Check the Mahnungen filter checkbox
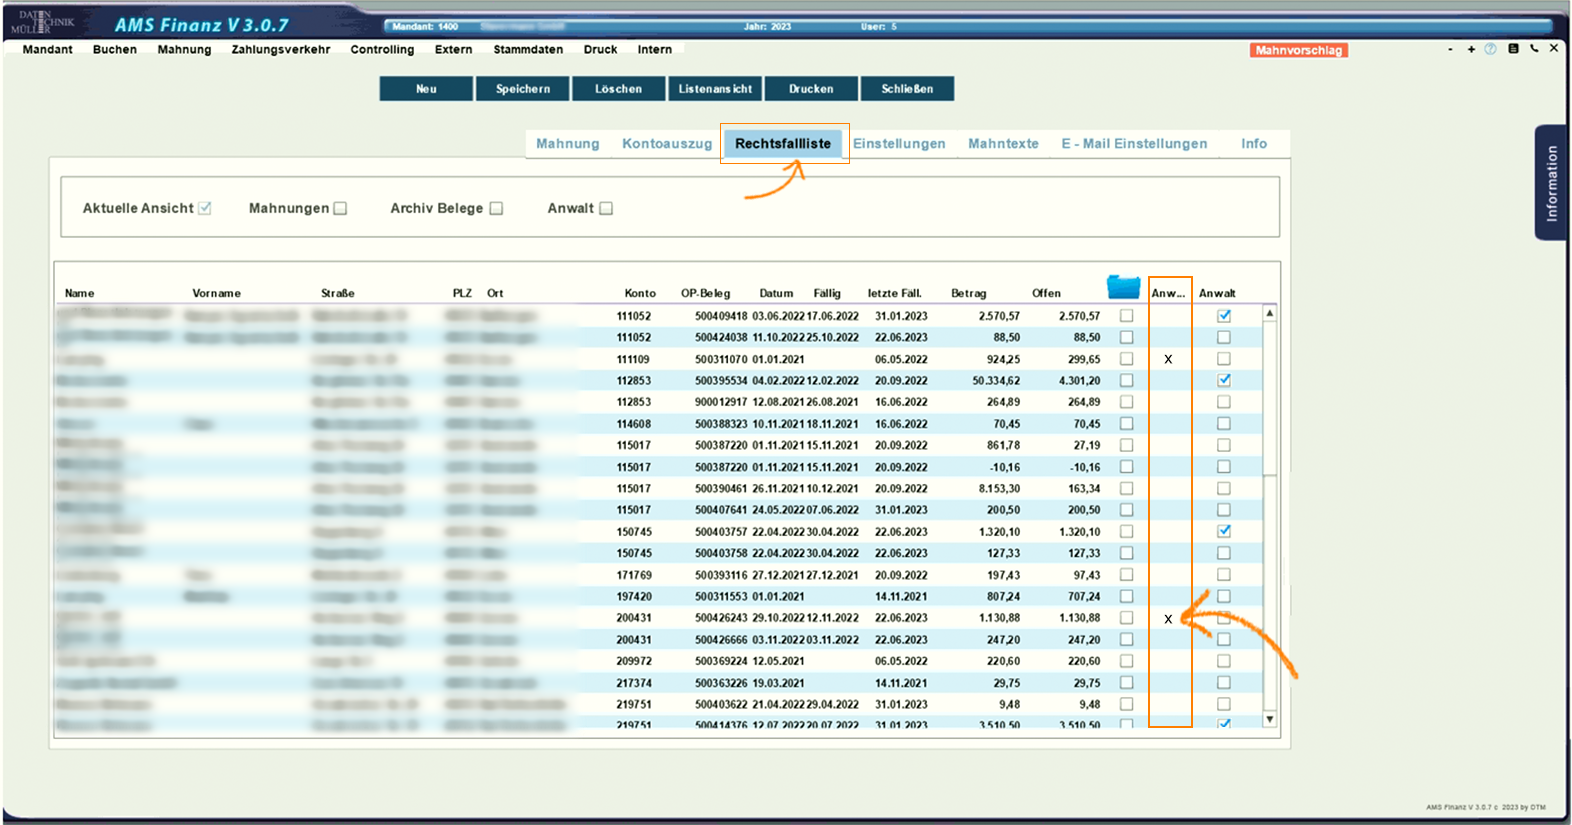 [x=340, y=208]
